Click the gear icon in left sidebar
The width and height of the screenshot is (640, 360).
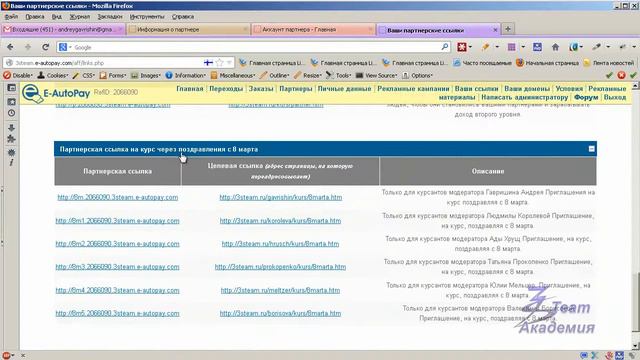(11, 153)
